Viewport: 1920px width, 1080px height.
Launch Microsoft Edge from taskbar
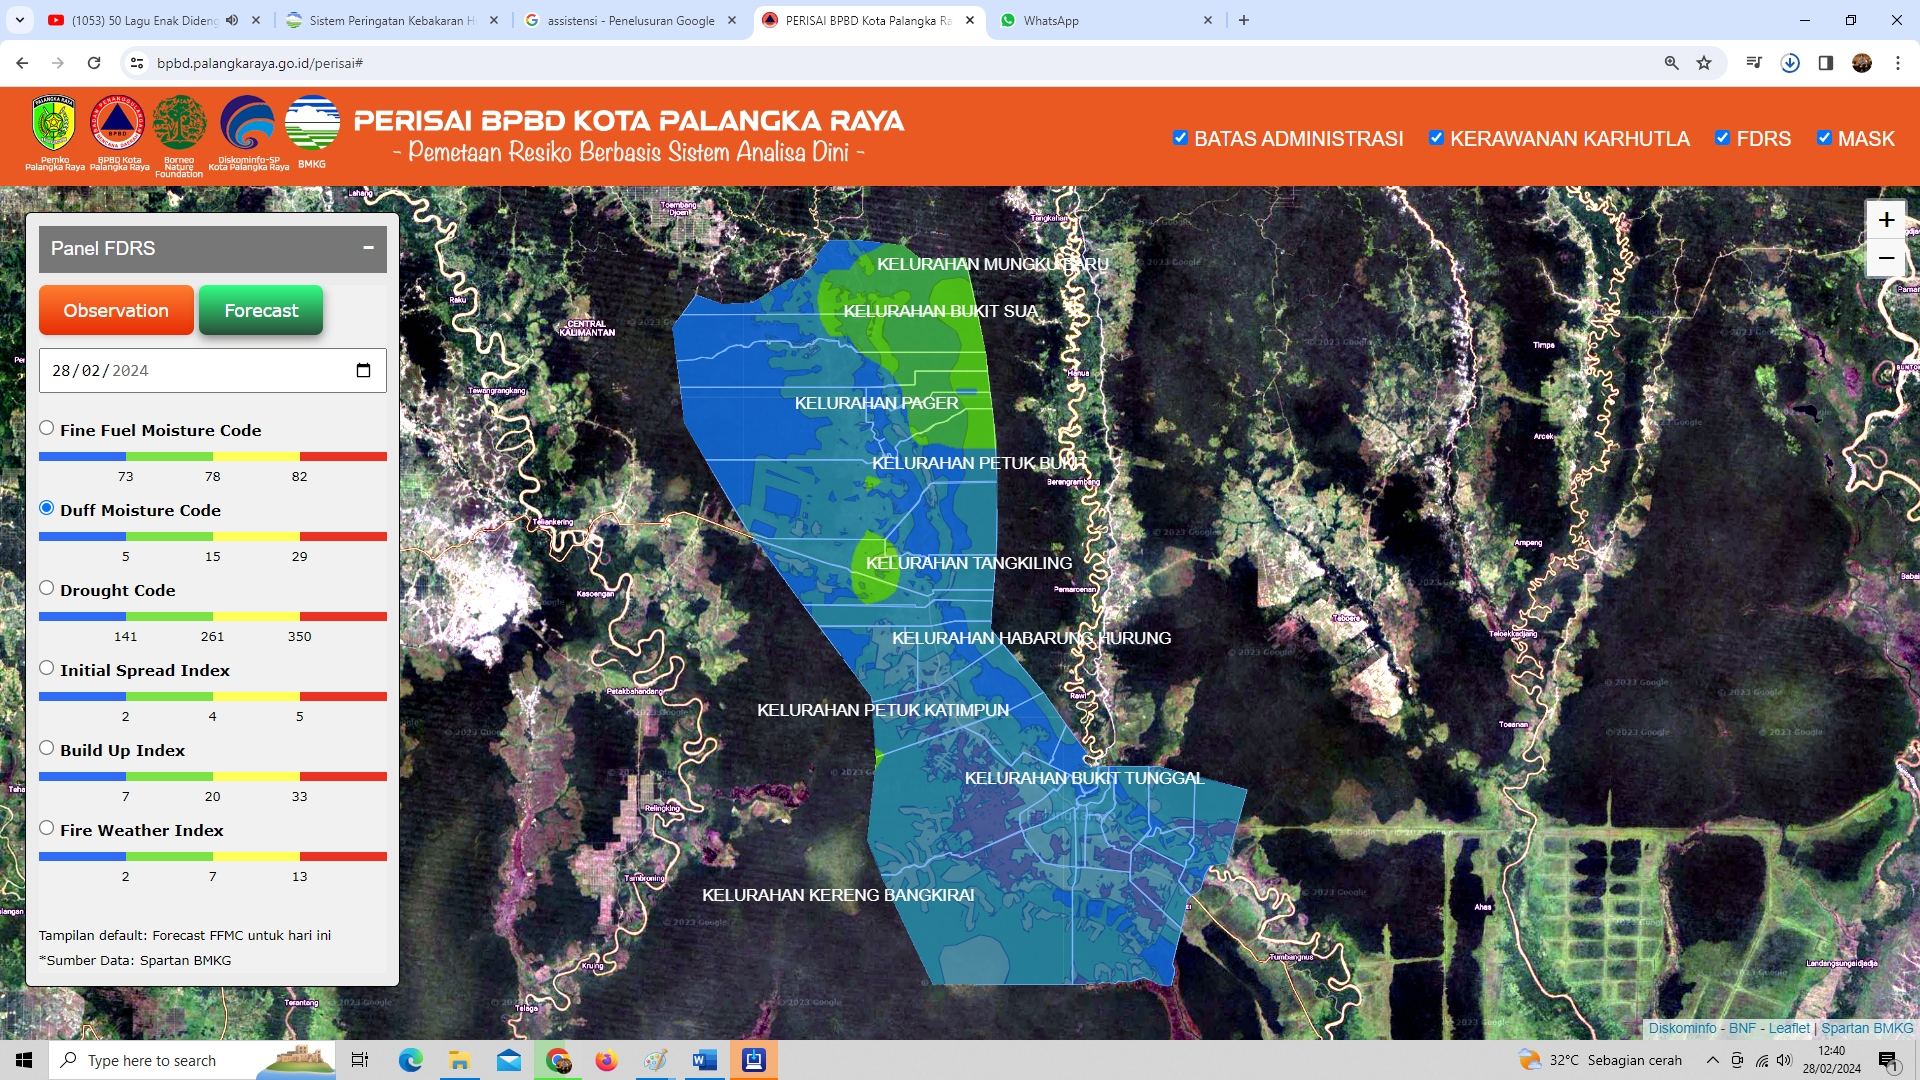(x=410, y=1060)
